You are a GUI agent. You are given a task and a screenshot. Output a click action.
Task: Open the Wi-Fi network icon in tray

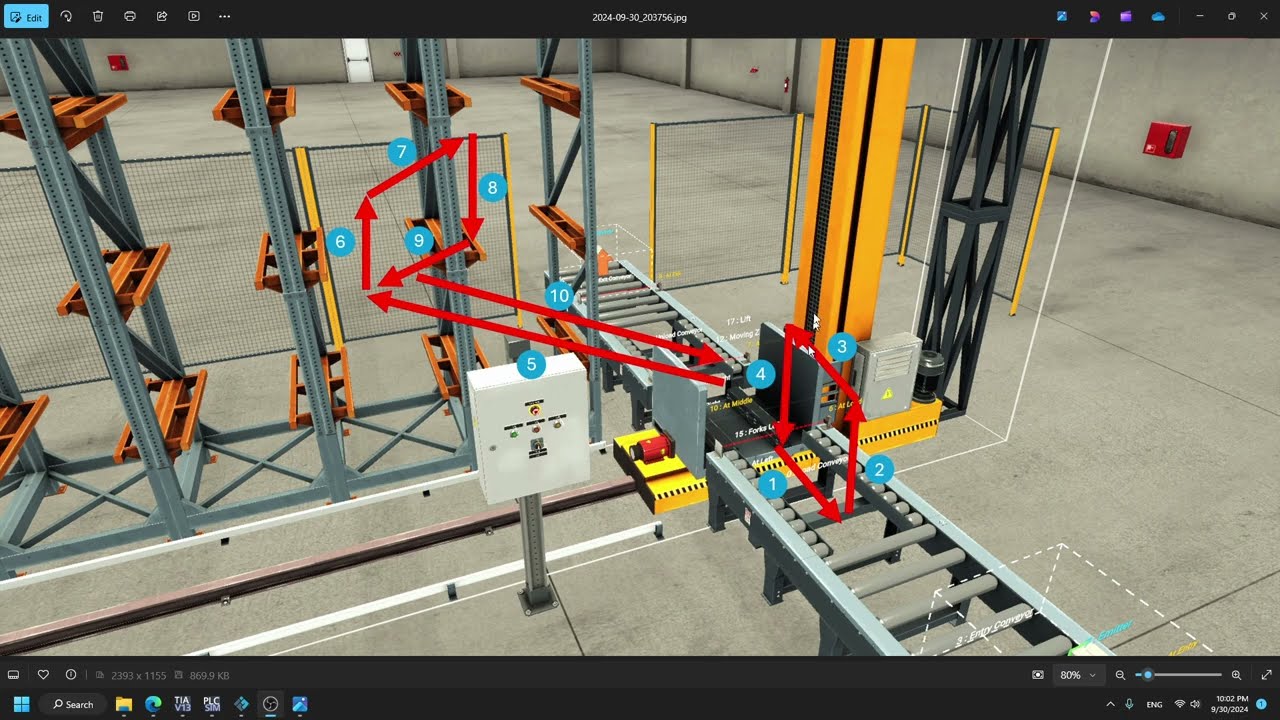(1180, 704)
